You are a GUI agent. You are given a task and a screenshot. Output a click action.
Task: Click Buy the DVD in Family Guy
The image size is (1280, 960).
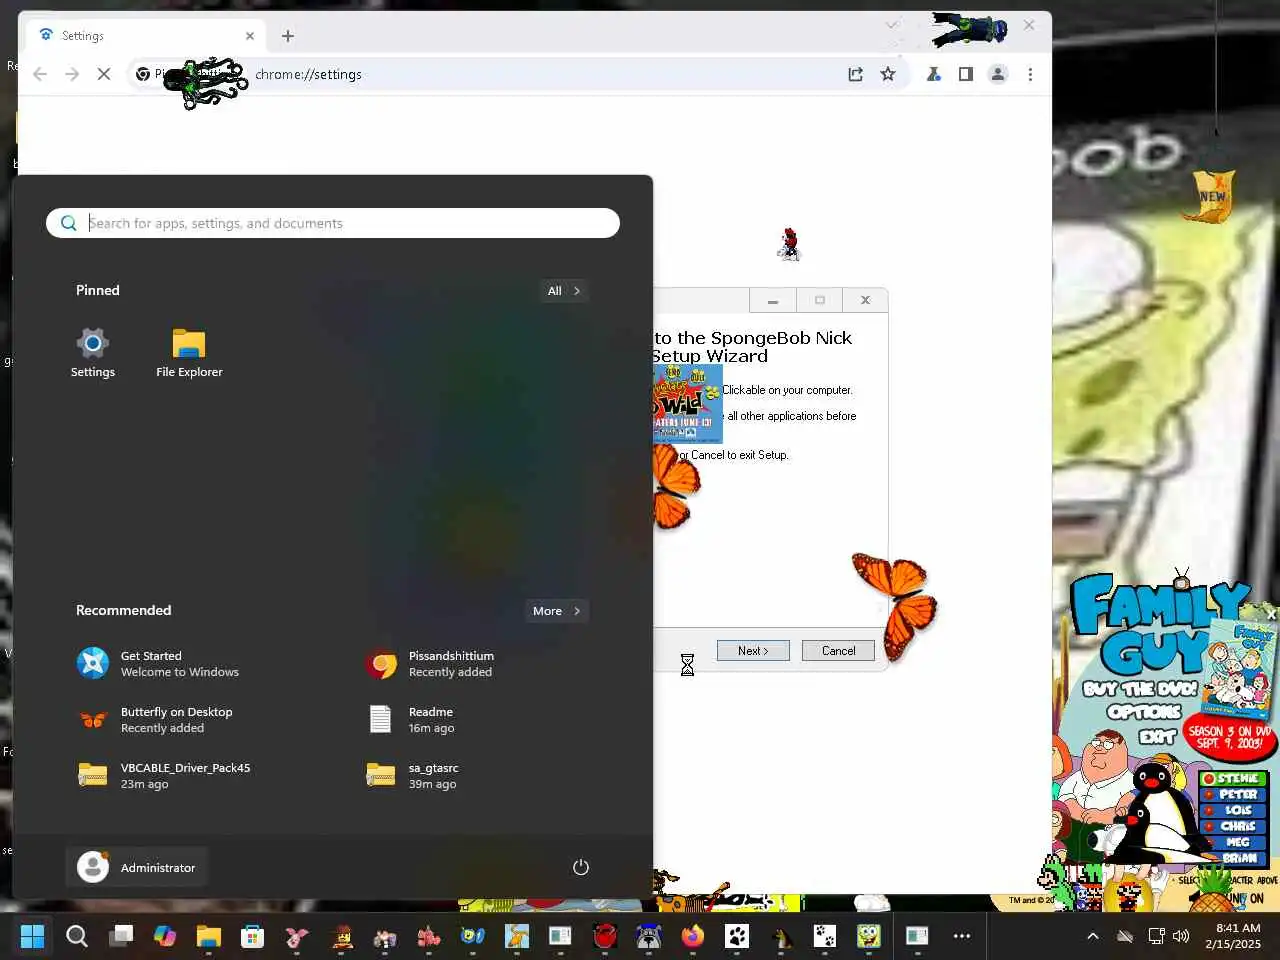(1139, 689)
